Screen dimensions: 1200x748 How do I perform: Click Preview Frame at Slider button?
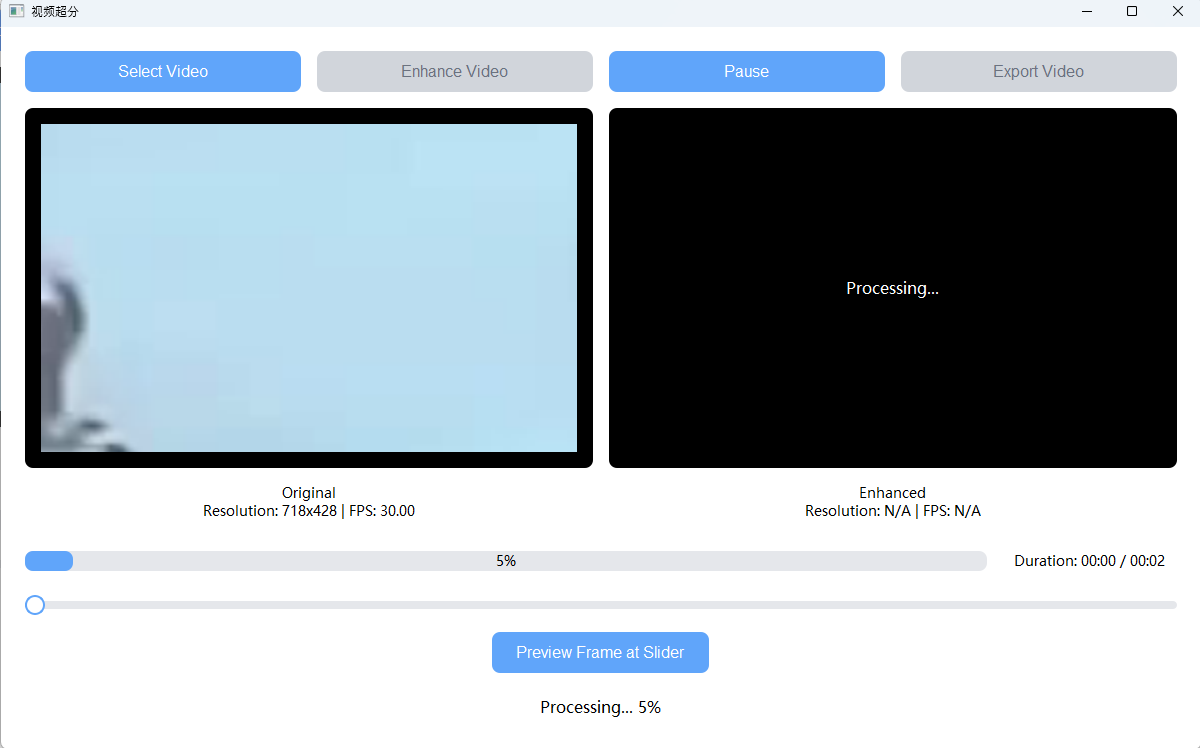click(600, 652)
